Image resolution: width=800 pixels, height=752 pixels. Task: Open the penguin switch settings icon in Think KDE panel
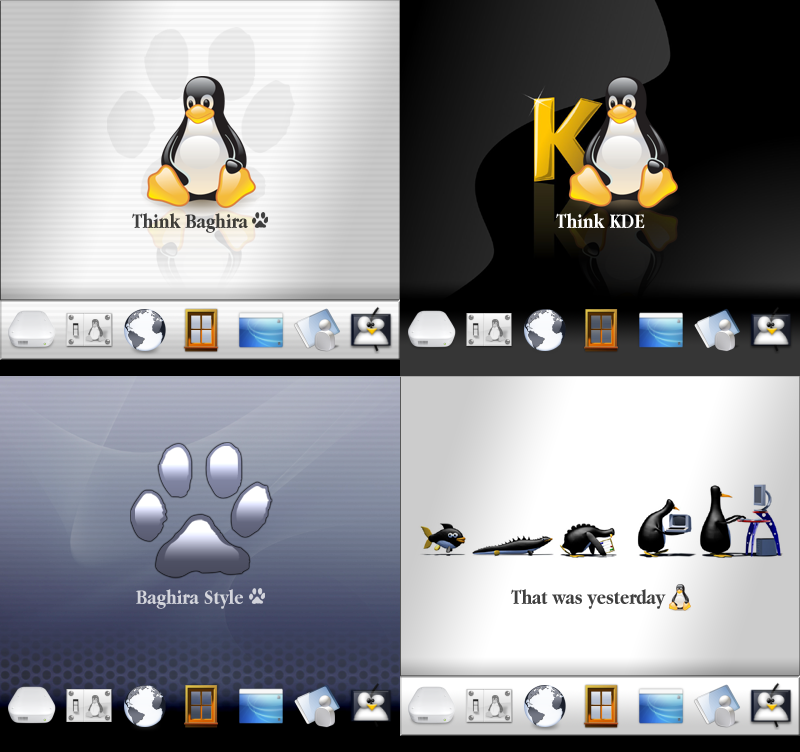pos(489,330)
